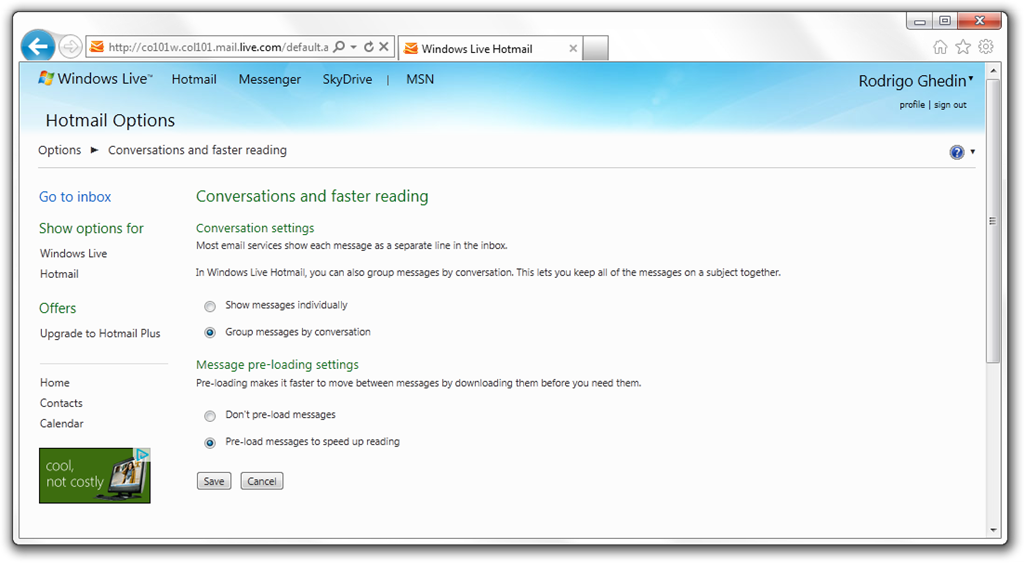Refresh the page with reload icon
1024x563 pixels.
pyautogui.click(x=369, y=47)
